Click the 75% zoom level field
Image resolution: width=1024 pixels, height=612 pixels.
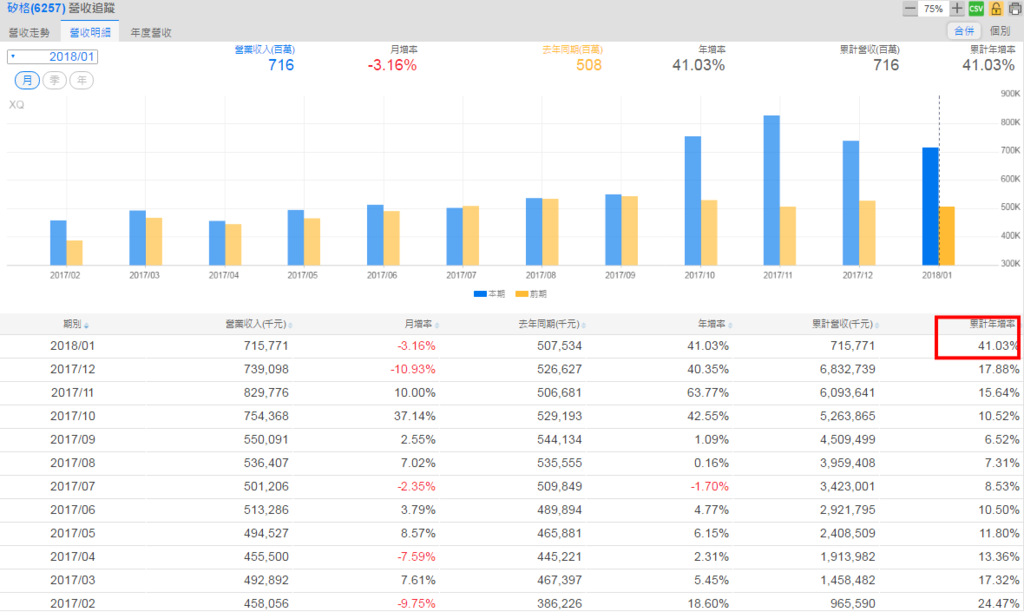[933, 8]
